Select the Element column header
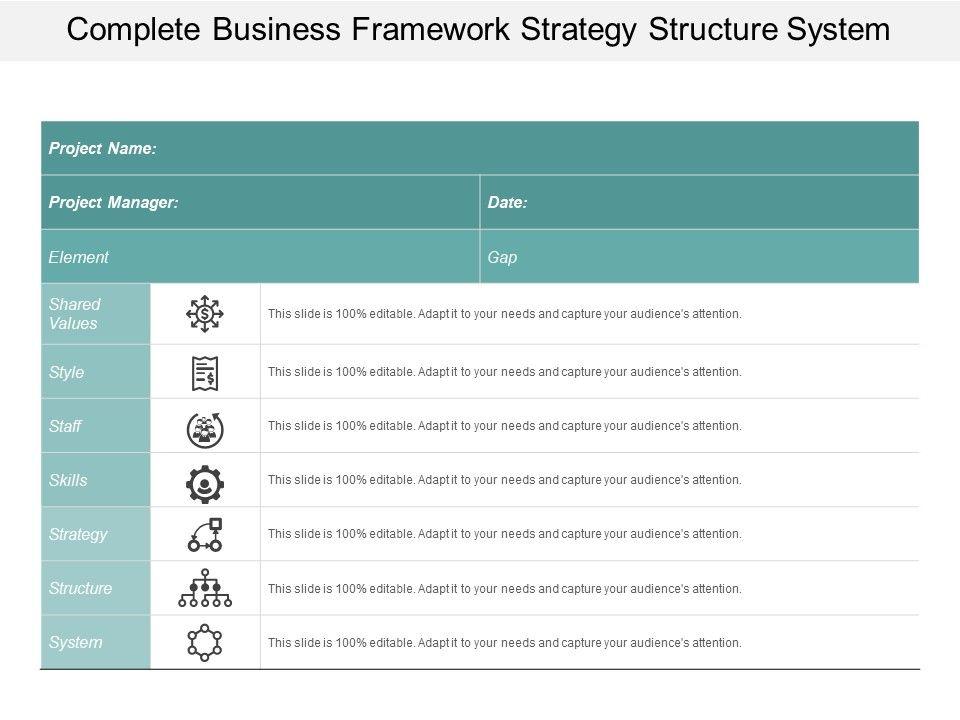960x720 pixels. (x=260, y=257)
